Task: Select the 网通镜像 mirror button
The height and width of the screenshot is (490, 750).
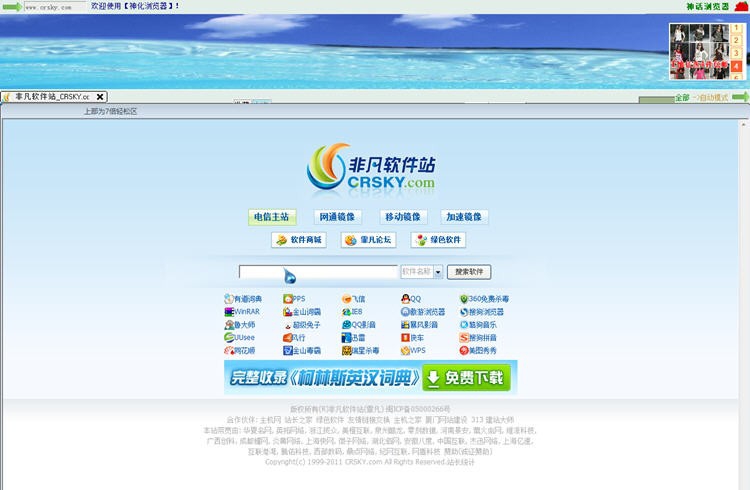Action: tap(337, 217)
